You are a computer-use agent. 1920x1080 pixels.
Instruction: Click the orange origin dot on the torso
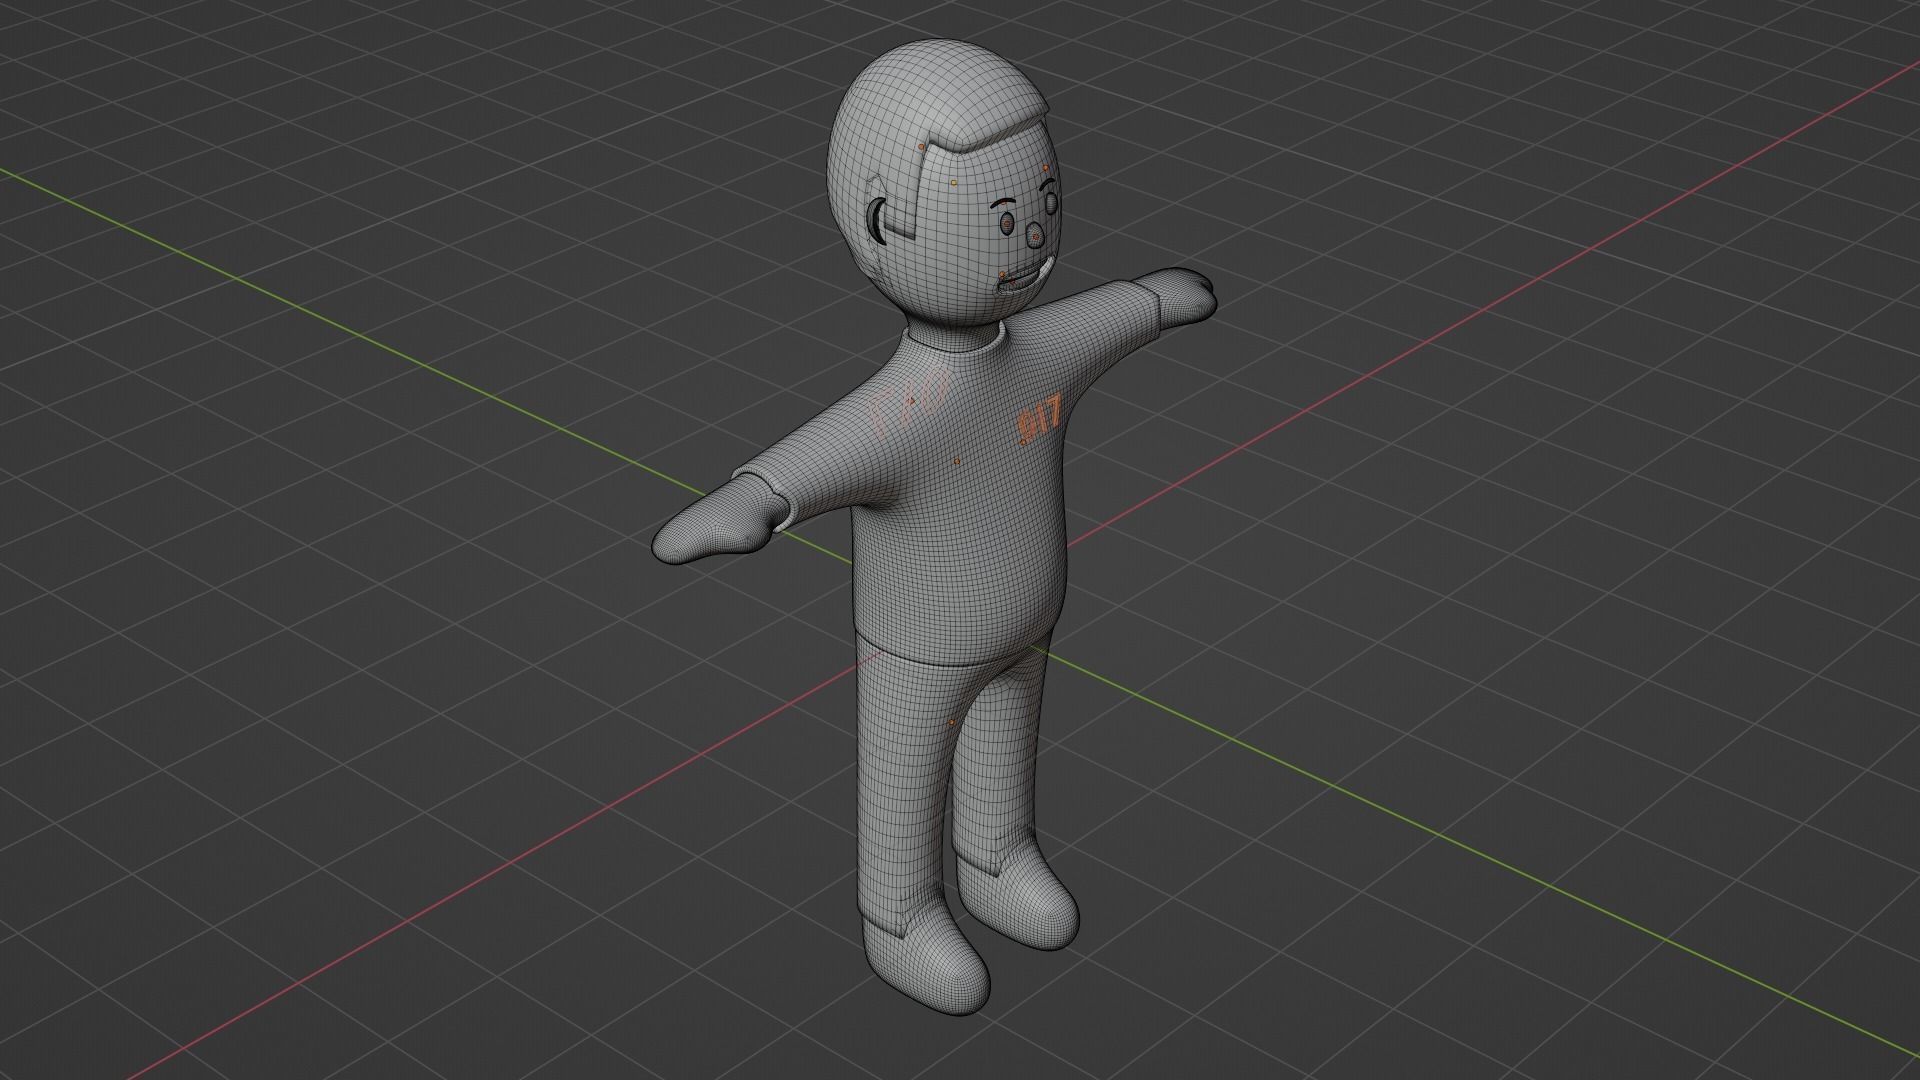coord(957,461)
